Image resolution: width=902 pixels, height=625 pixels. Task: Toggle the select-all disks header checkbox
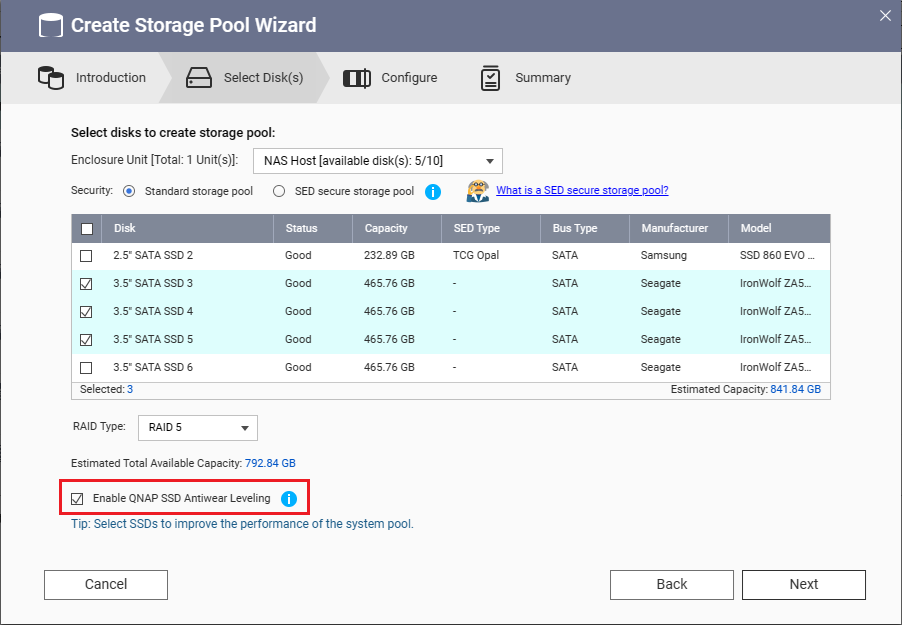(86, 228)
